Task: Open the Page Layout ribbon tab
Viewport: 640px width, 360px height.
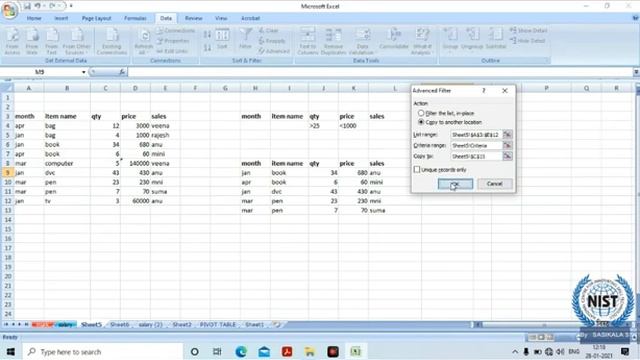Action: (96, 18)
